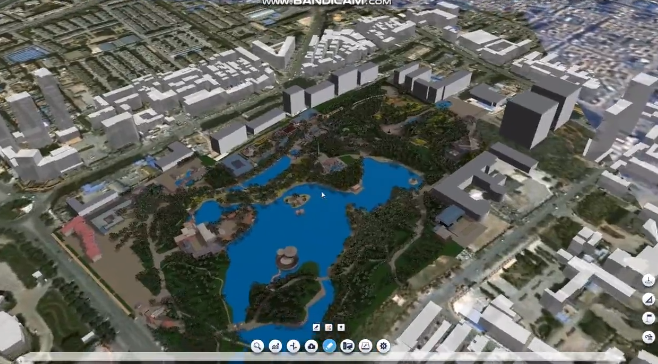Image resolution: width=658 pixels, height=364 pixels.
Task: Open the magnifier search tool
Action: (x=257, y=346)
